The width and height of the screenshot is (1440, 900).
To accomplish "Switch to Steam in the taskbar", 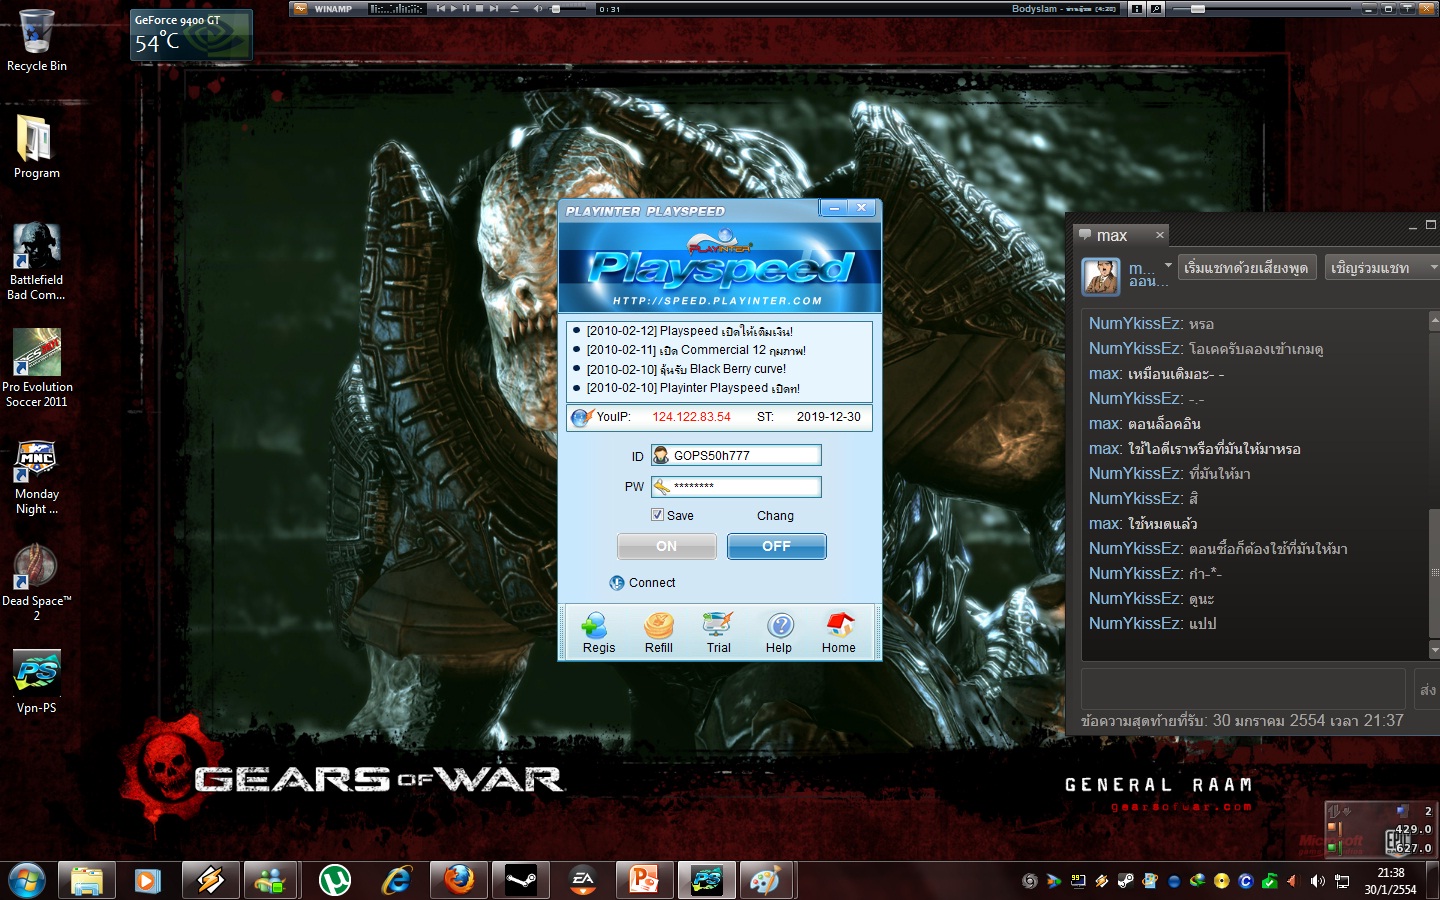I will click(x=521, y=880).
